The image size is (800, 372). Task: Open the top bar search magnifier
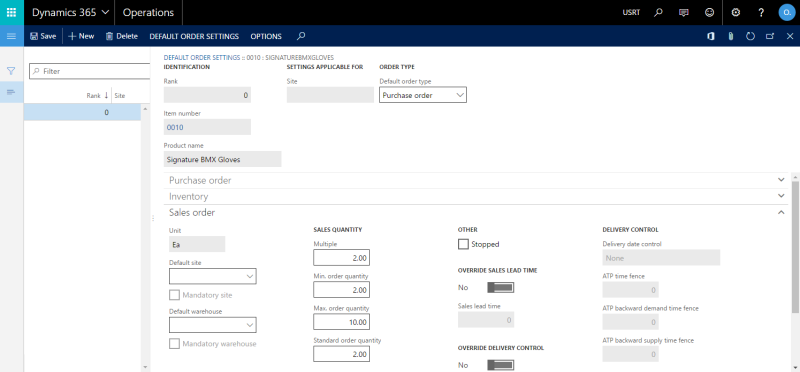658,13
